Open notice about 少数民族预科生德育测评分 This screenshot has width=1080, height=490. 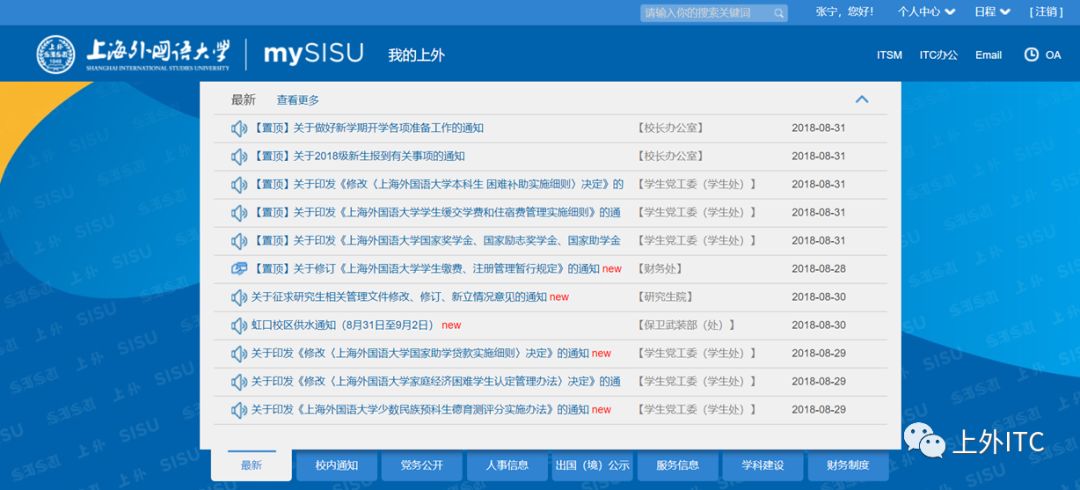pos(420,410)
